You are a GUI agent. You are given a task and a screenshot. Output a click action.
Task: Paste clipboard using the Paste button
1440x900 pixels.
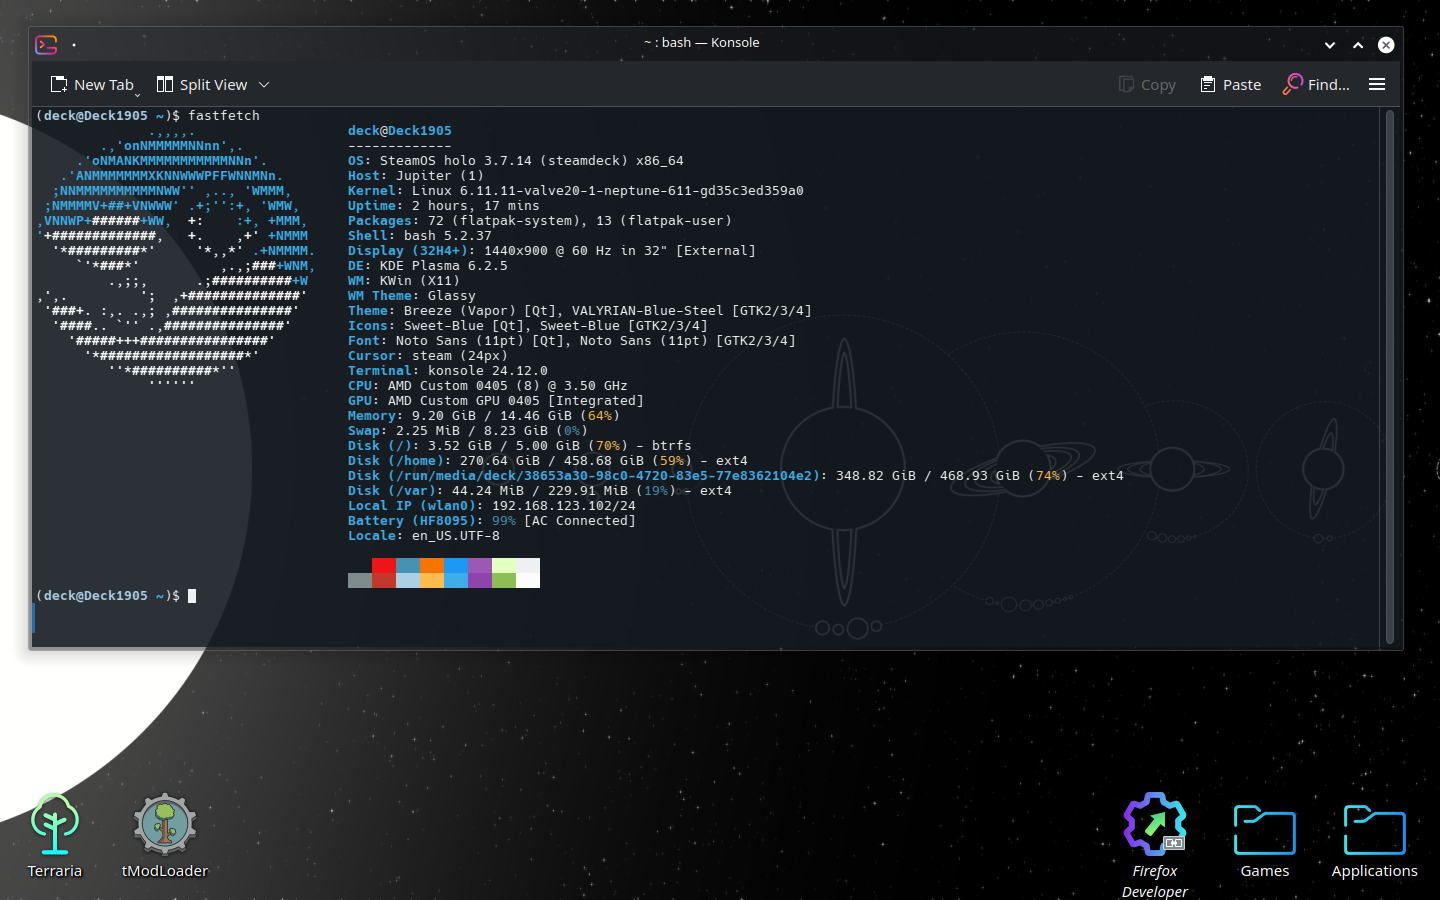point(1230,85)
